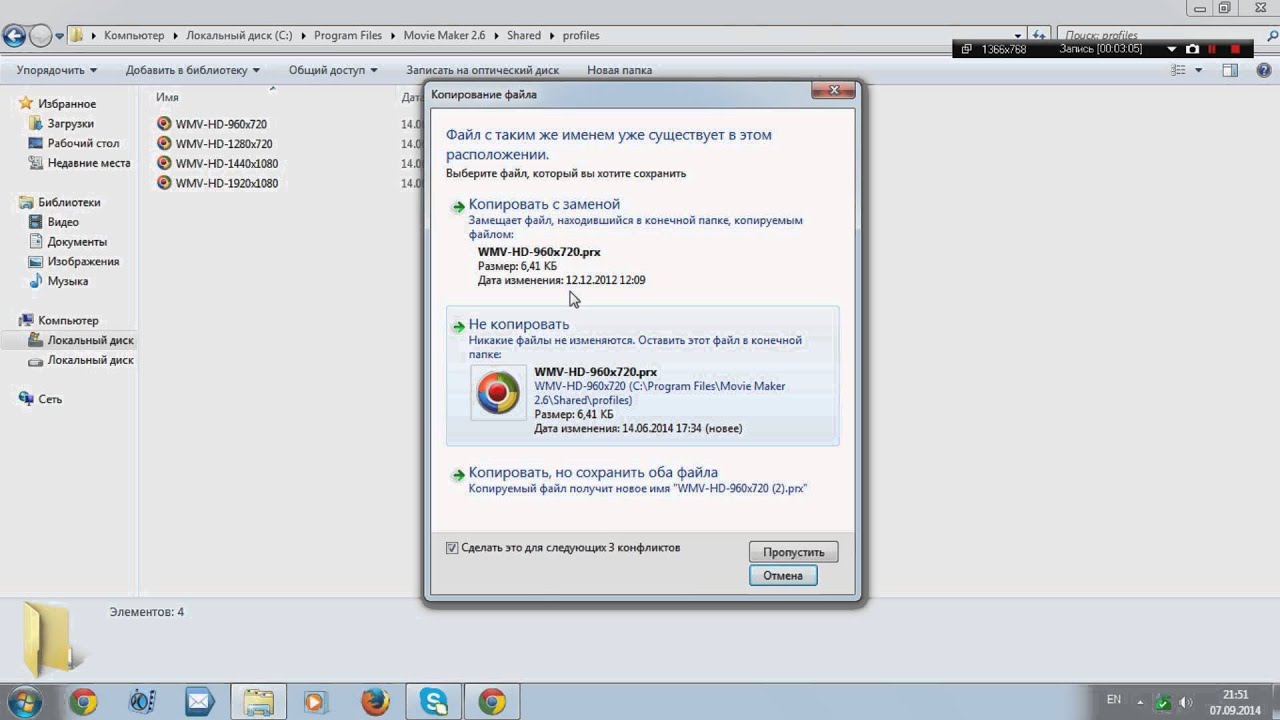Open Windows Explorer taskbar icon

point(258,702)
